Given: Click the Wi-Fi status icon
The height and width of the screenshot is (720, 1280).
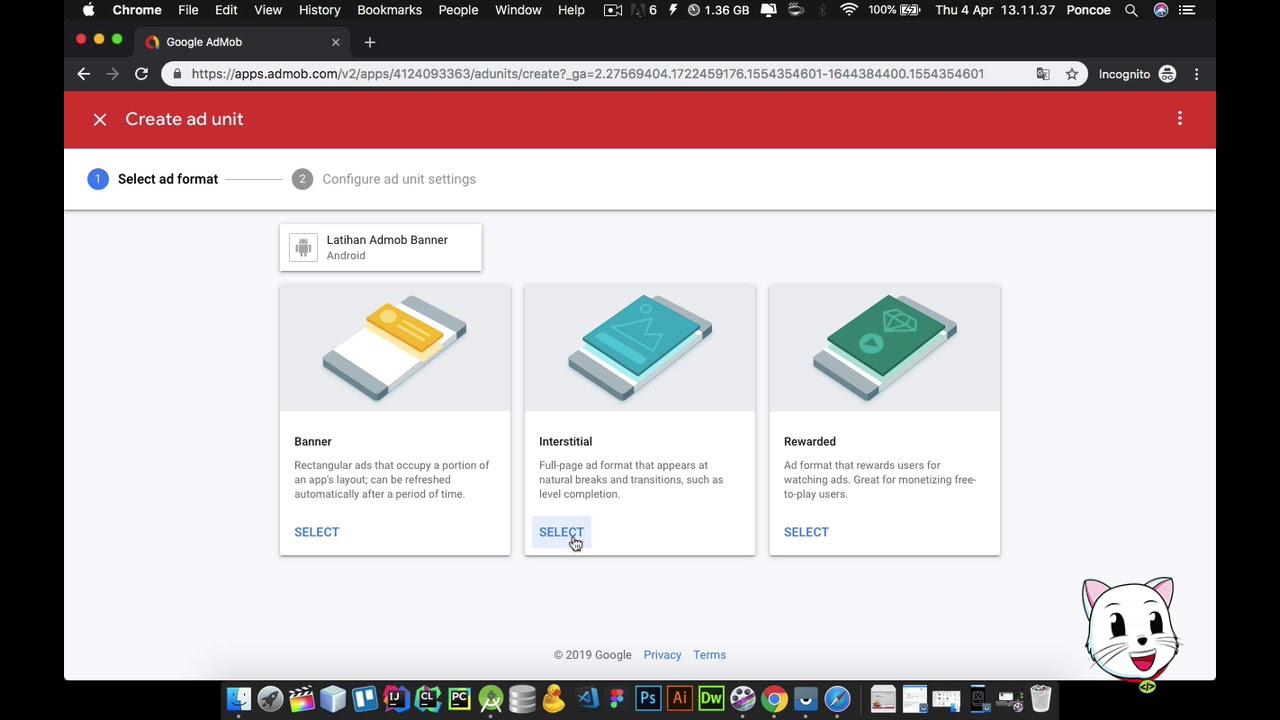Looking at the screenshot, I should point(849,10).
